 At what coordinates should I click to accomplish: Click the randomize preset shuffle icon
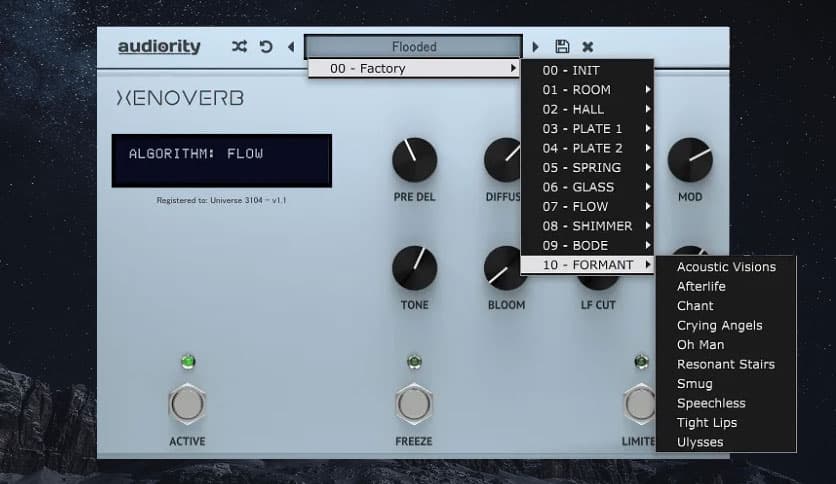click(239, 47)
